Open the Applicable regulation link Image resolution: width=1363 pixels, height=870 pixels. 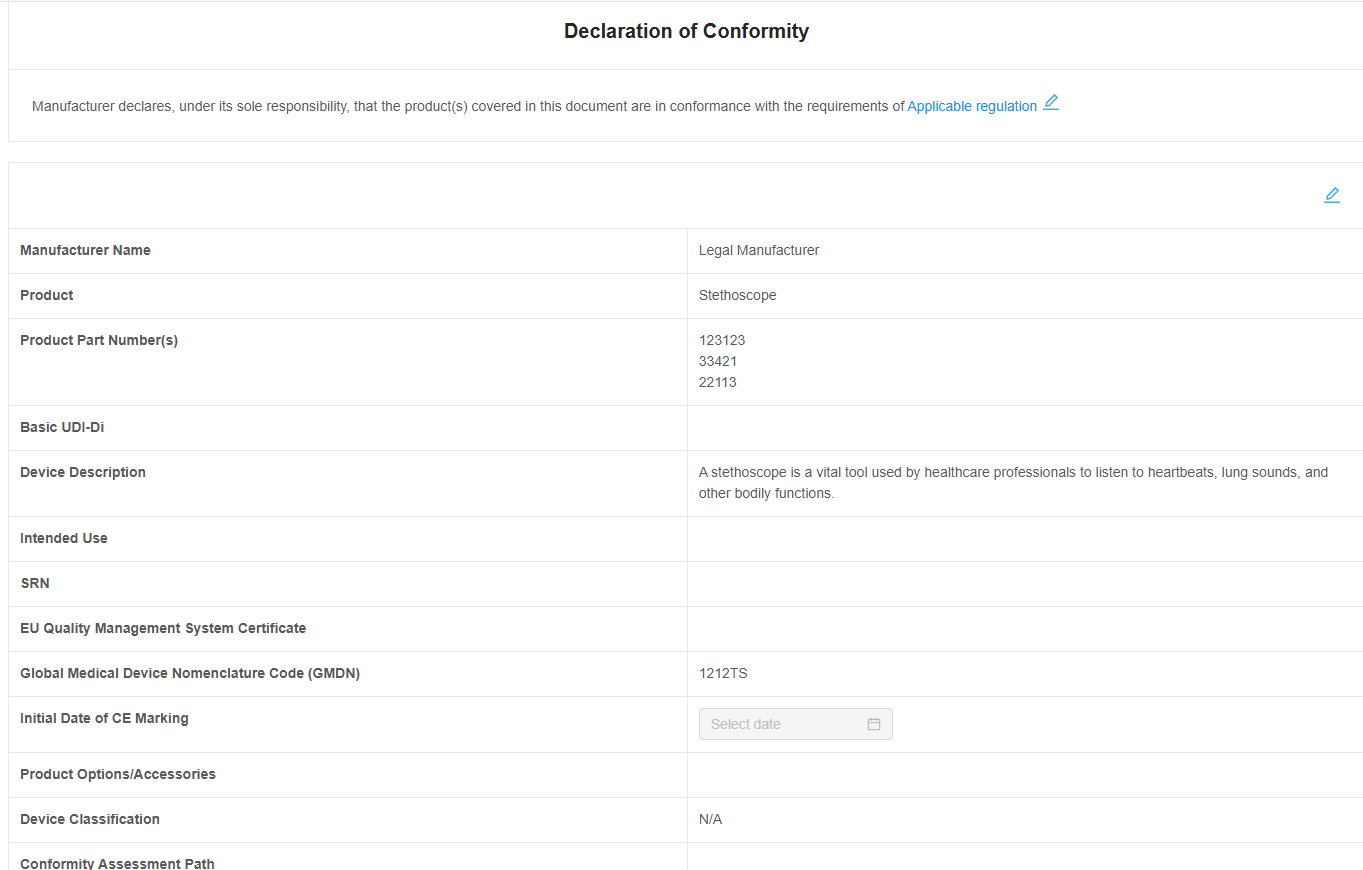[x=971, y=107]
